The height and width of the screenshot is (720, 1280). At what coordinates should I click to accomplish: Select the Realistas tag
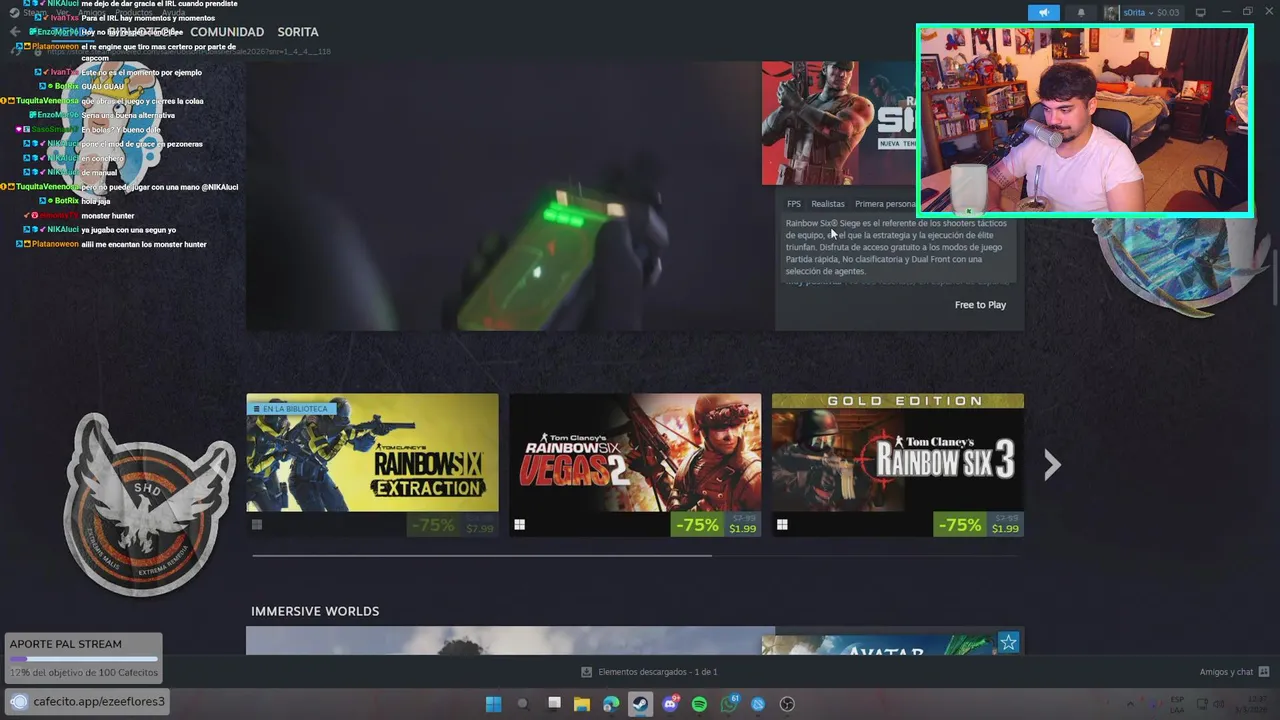point(828,204)
